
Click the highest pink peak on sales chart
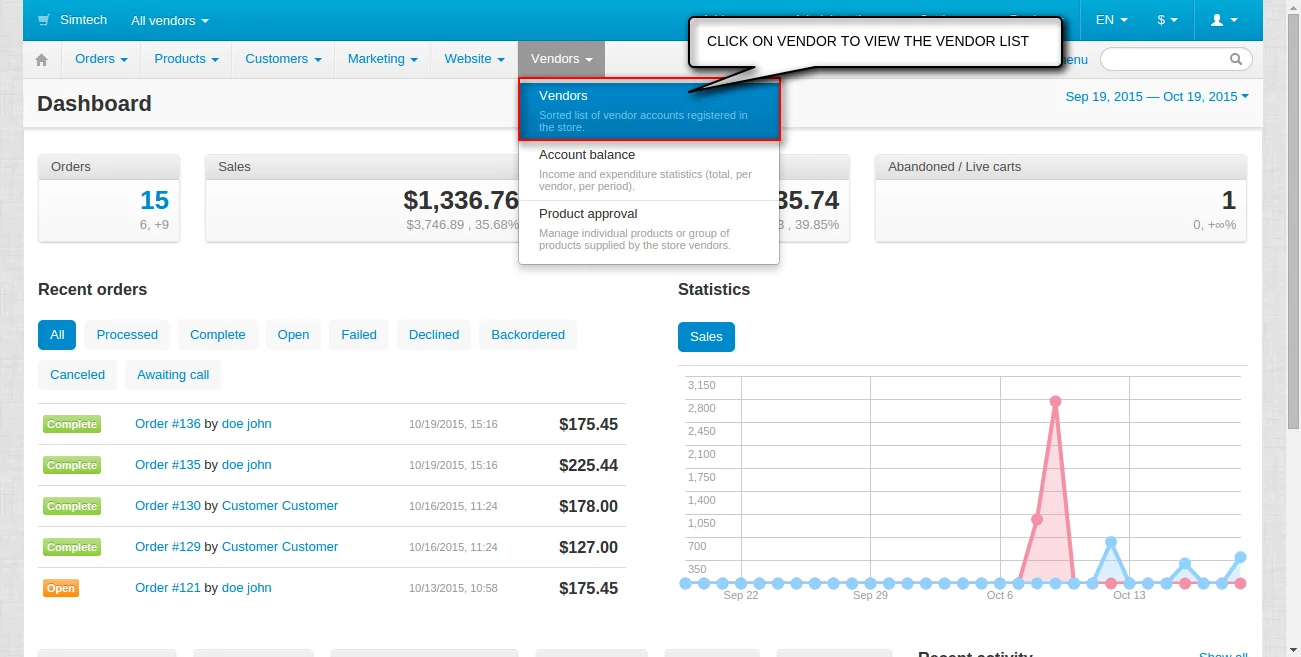(1055, 402)
